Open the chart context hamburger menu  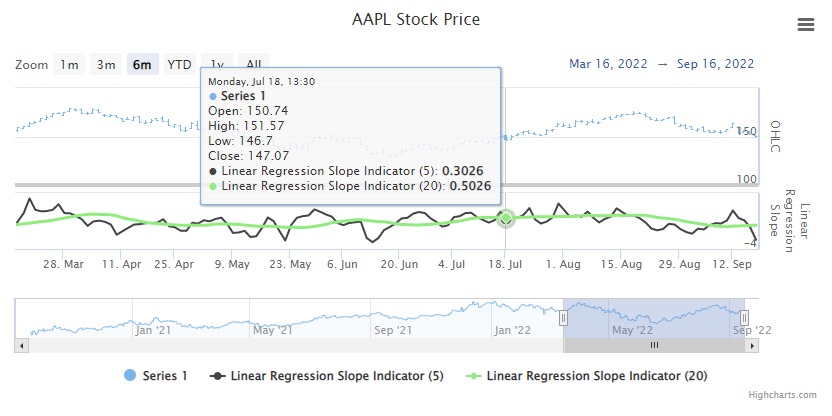806,26
